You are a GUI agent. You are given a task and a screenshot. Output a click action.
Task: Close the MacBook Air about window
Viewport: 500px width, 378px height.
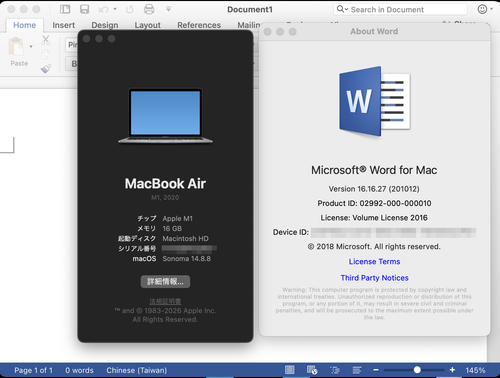click(x=86, y=39)
